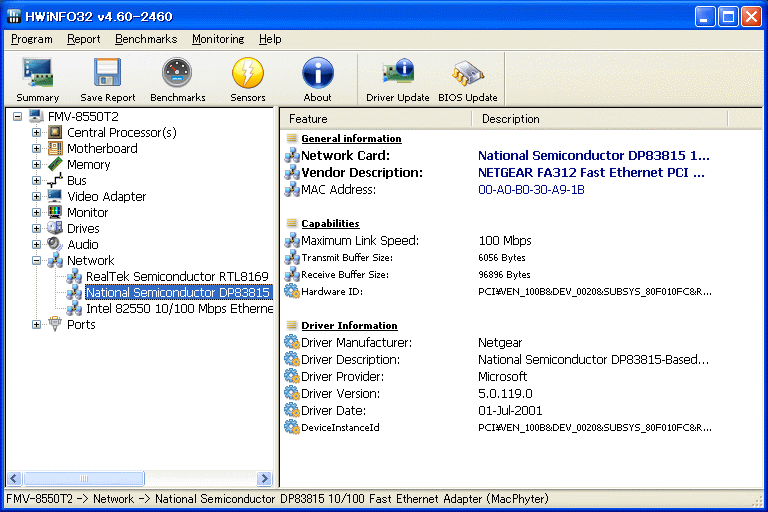Expand the Drives node
The height and width of the screenshot is (512, 768).
tap(36, 228)
